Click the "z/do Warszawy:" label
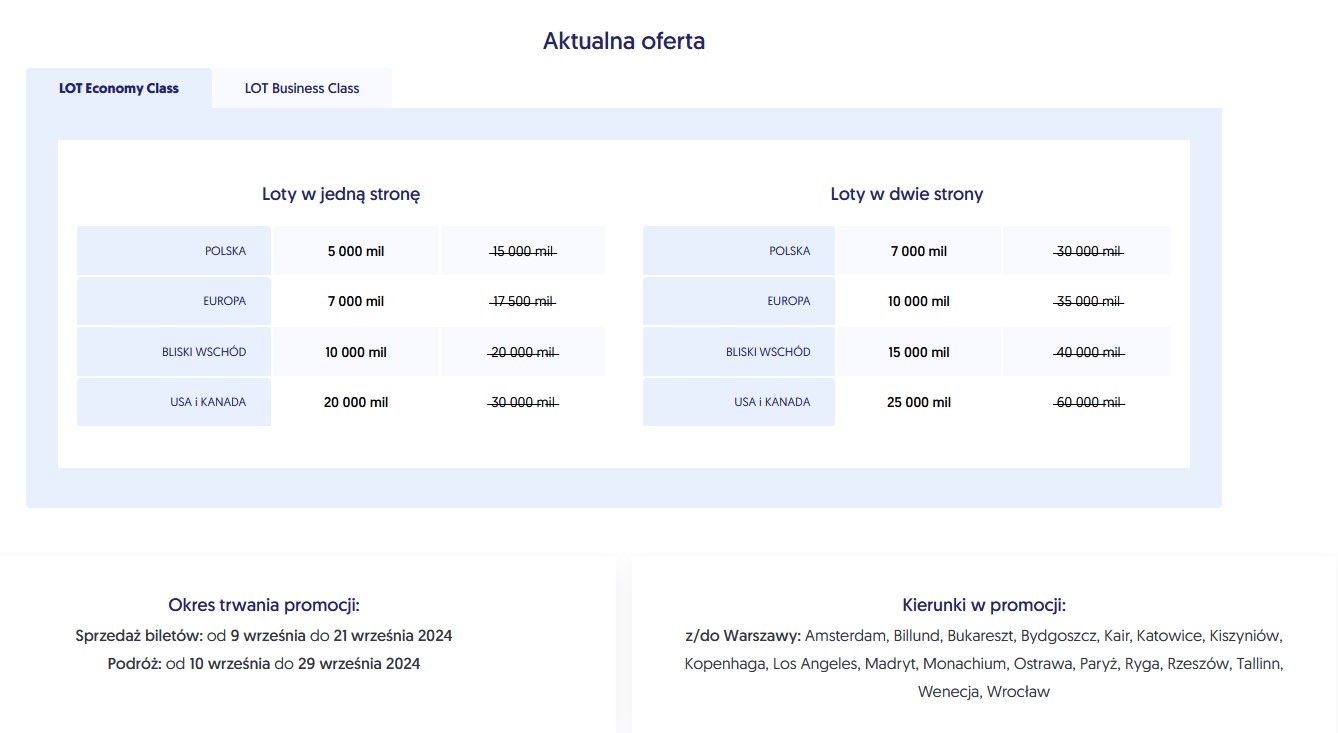Image resolution: width=1338 pixels, height=733 pixels. pos(743,635)
